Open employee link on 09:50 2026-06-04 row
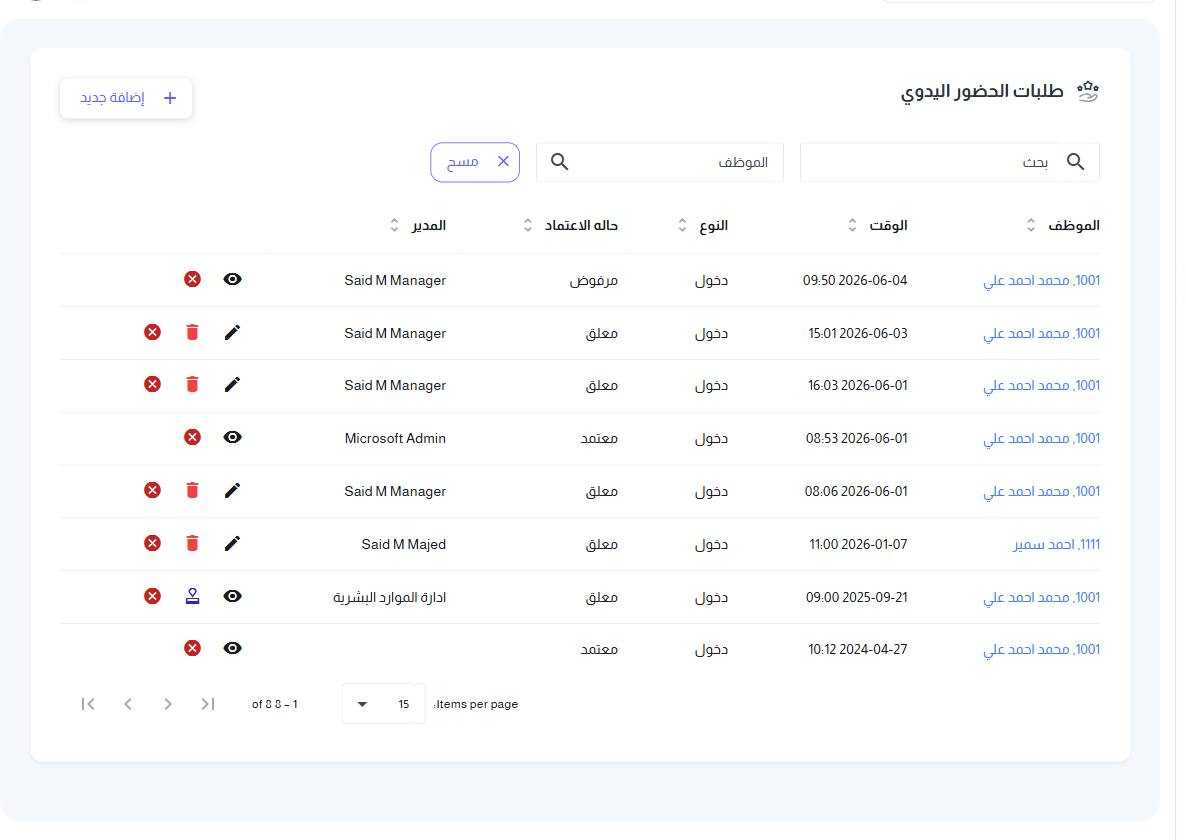This screenshot has width=1186, height=840. 1041,281
